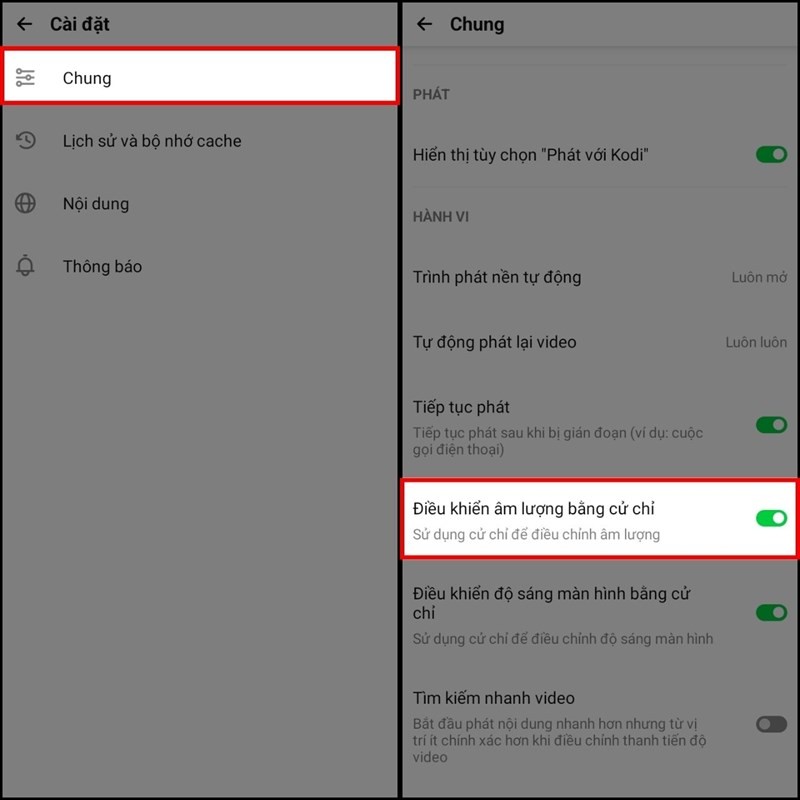Tap the globe icon for Nội dung

[25, 203]
